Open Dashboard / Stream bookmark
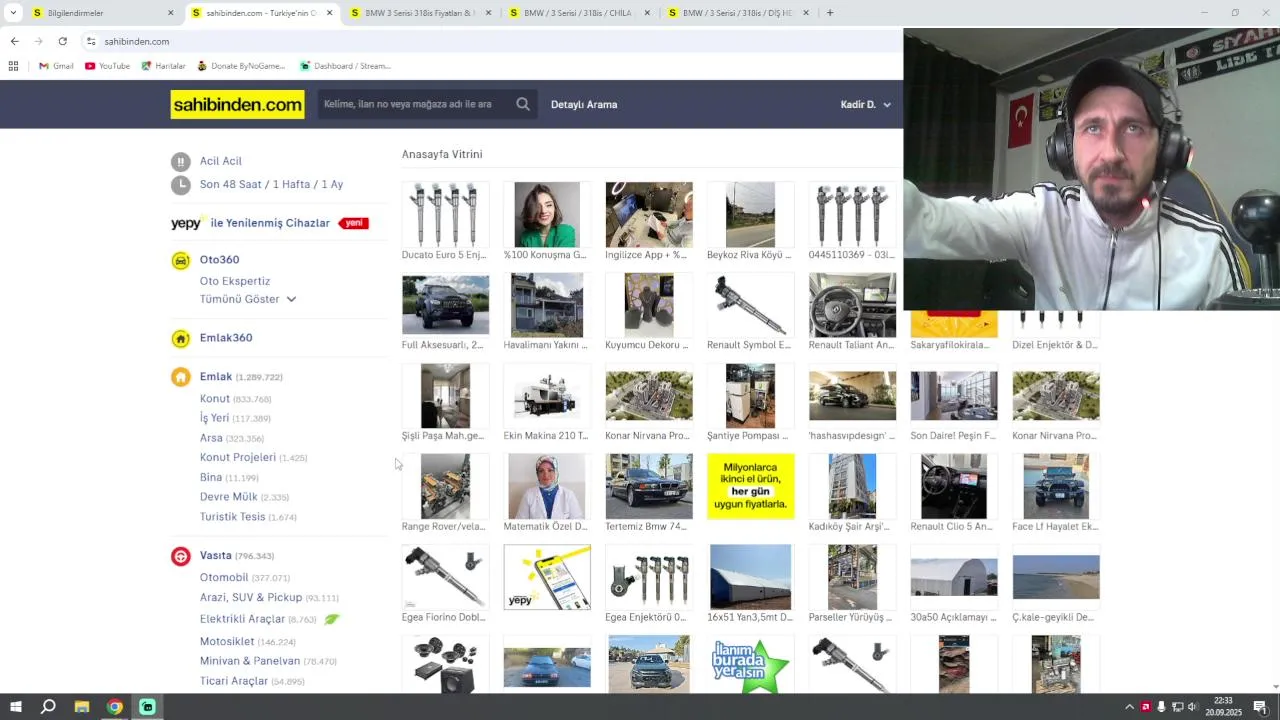 [345, 66]
